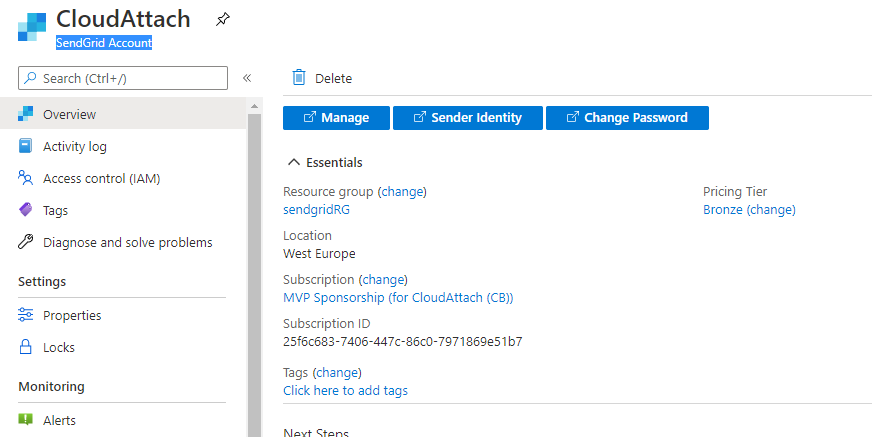Click the Change Password button
872x437 pixels.
pyautogui.click(x=627, y=118)
